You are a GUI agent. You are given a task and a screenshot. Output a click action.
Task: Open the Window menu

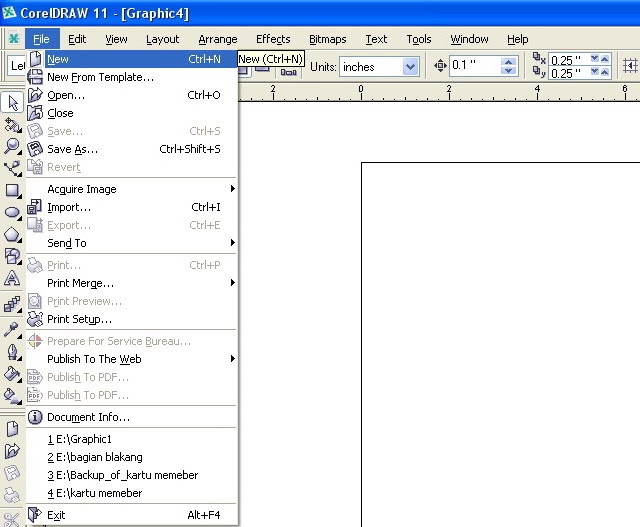tap(469, 39)
